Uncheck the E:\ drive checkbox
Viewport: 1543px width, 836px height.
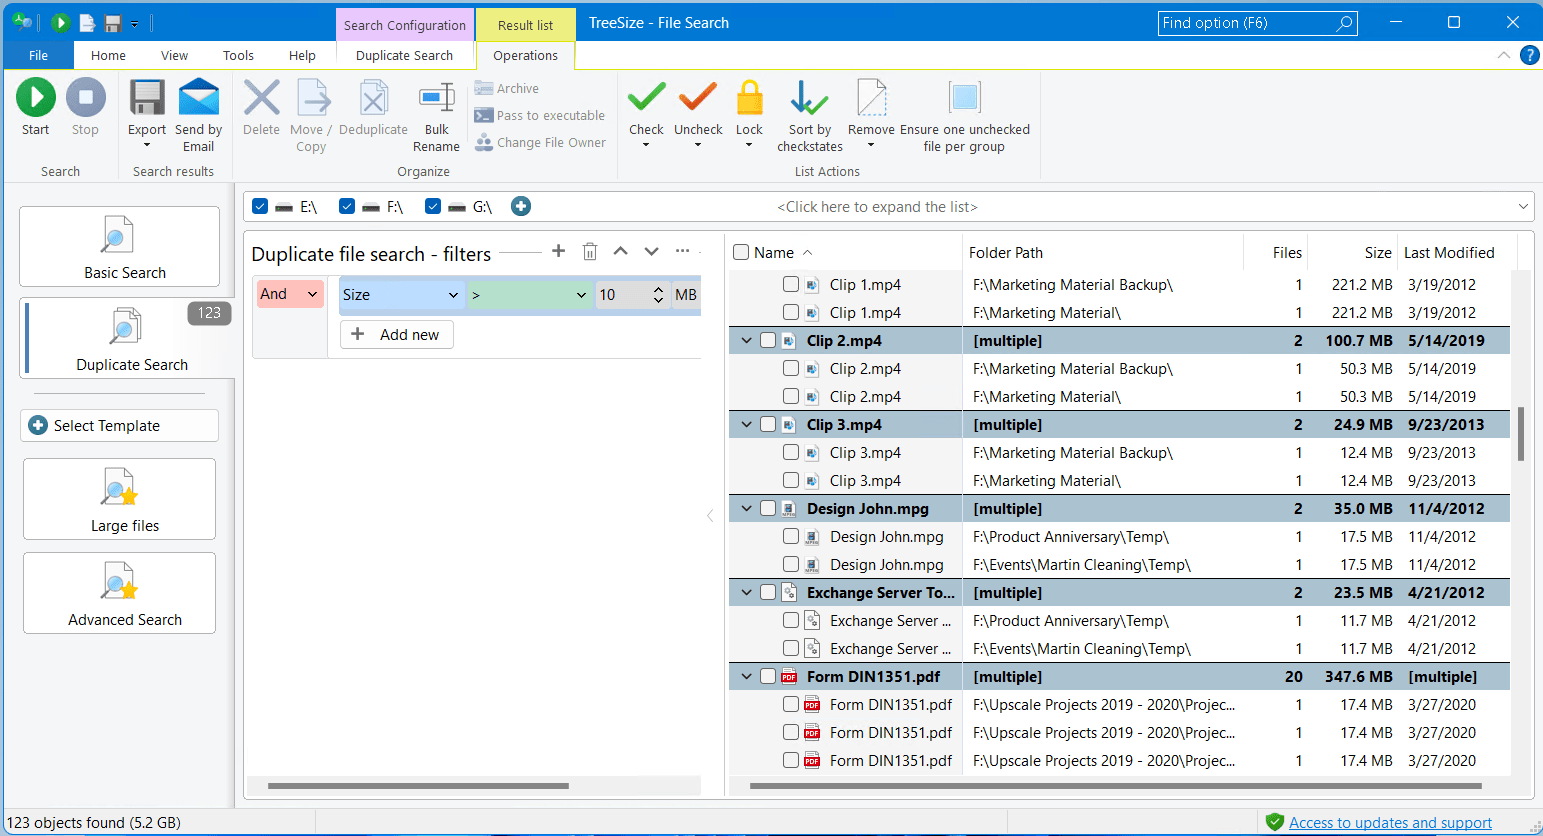(x=261, y=206)
